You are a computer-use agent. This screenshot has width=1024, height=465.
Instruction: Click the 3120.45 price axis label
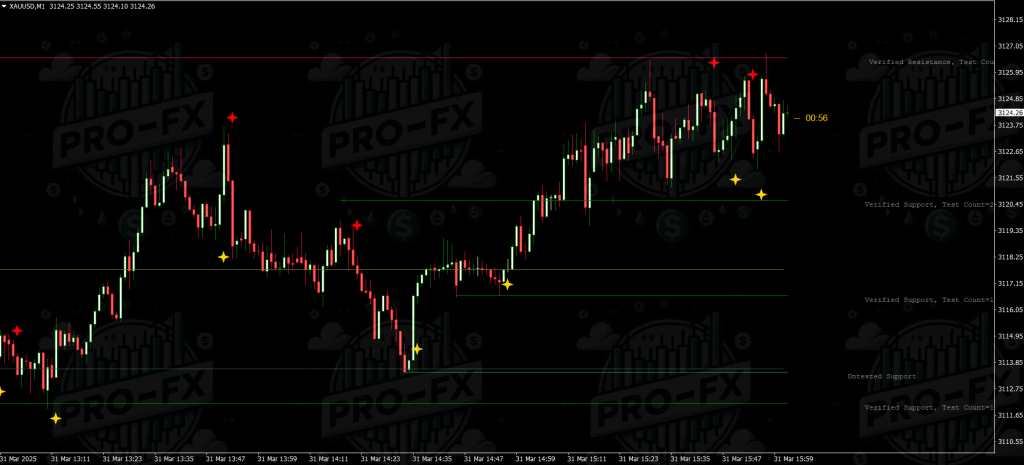tap(1010, 204)
